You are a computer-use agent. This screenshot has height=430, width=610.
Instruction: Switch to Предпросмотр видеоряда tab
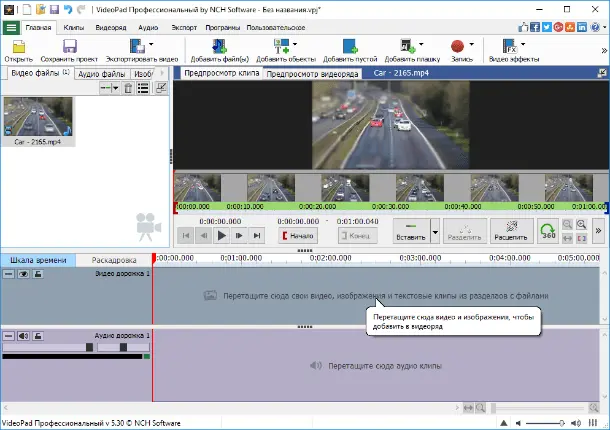[312, 74]
